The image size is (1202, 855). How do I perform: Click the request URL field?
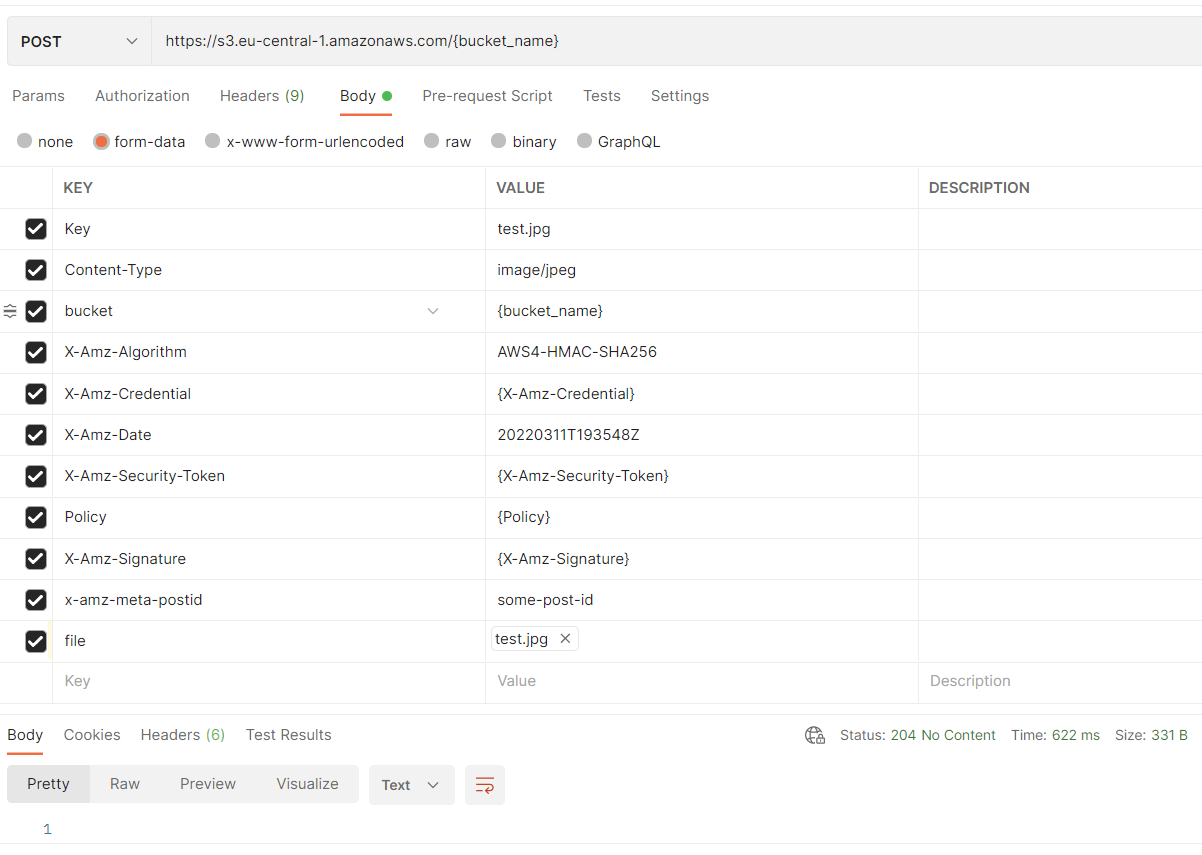tap(676, 41)
